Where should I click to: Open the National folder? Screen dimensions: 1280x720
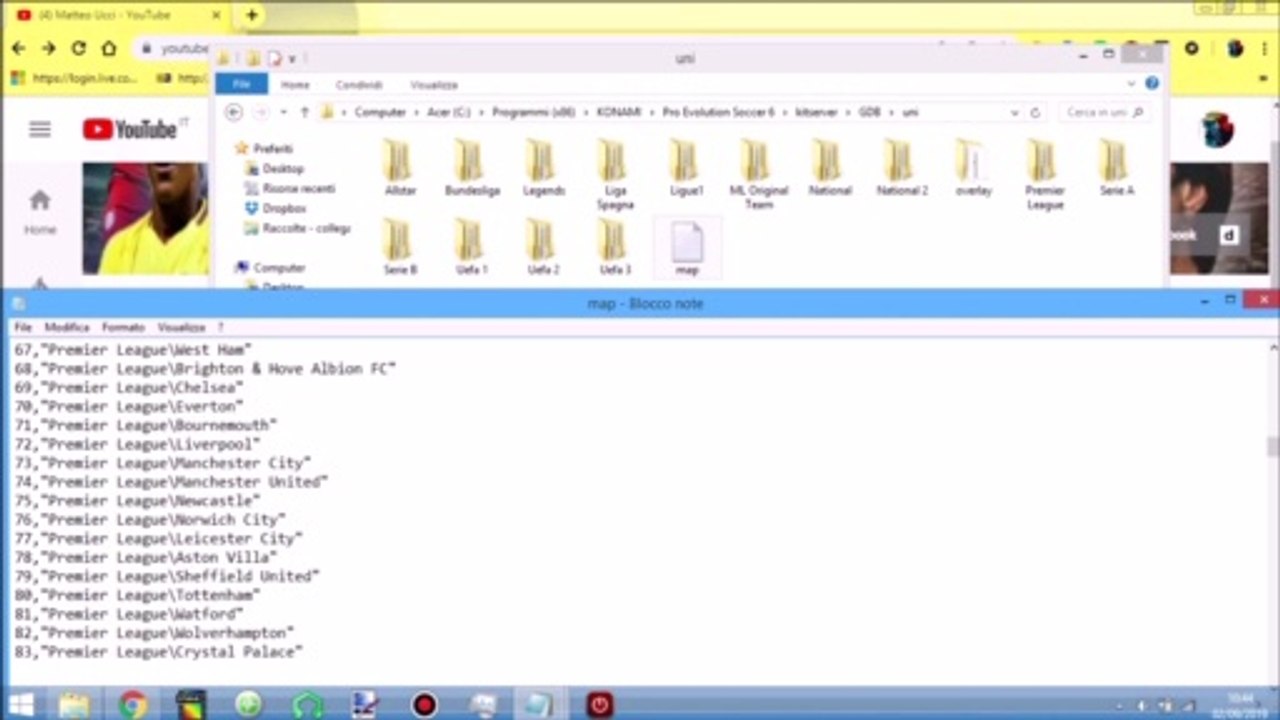coord(830,167)
